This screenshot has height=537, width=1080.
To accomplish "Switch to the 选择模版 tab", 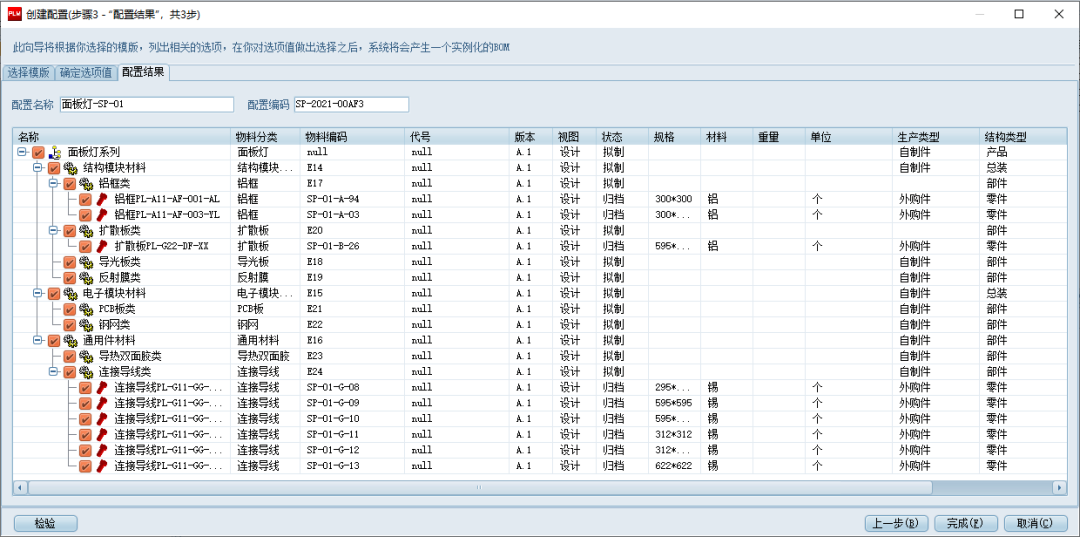I will 28,73.
